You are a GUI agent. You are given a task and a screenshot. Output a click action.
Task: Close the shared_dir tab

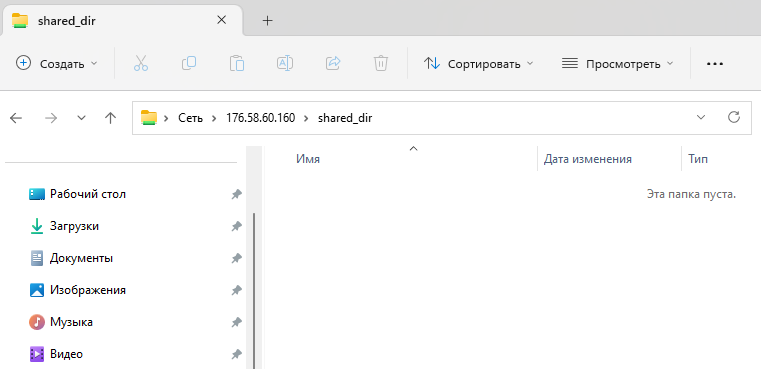click(221, 20)
